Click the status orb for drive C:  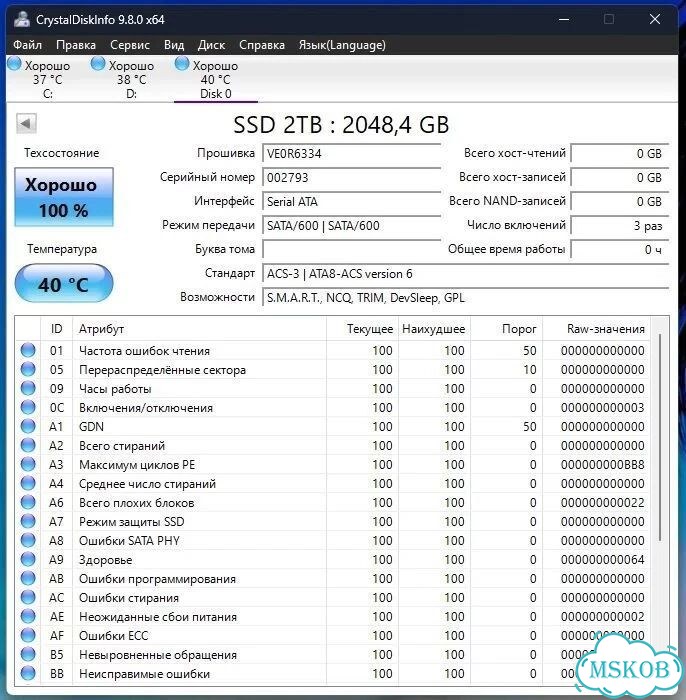click(14, 63)
